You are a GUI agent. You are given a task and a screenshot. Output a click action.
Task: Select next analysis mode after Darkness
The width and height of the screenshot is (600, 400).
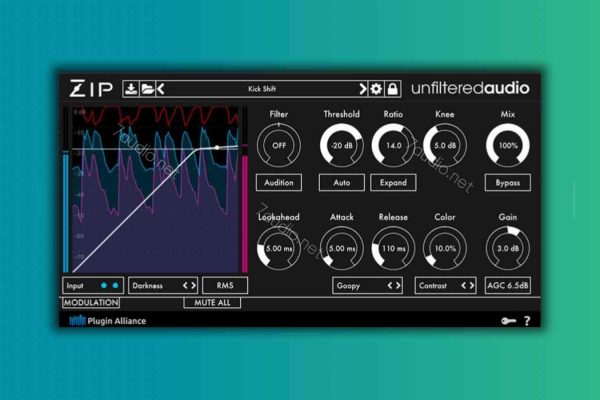(x=193, y=286)
